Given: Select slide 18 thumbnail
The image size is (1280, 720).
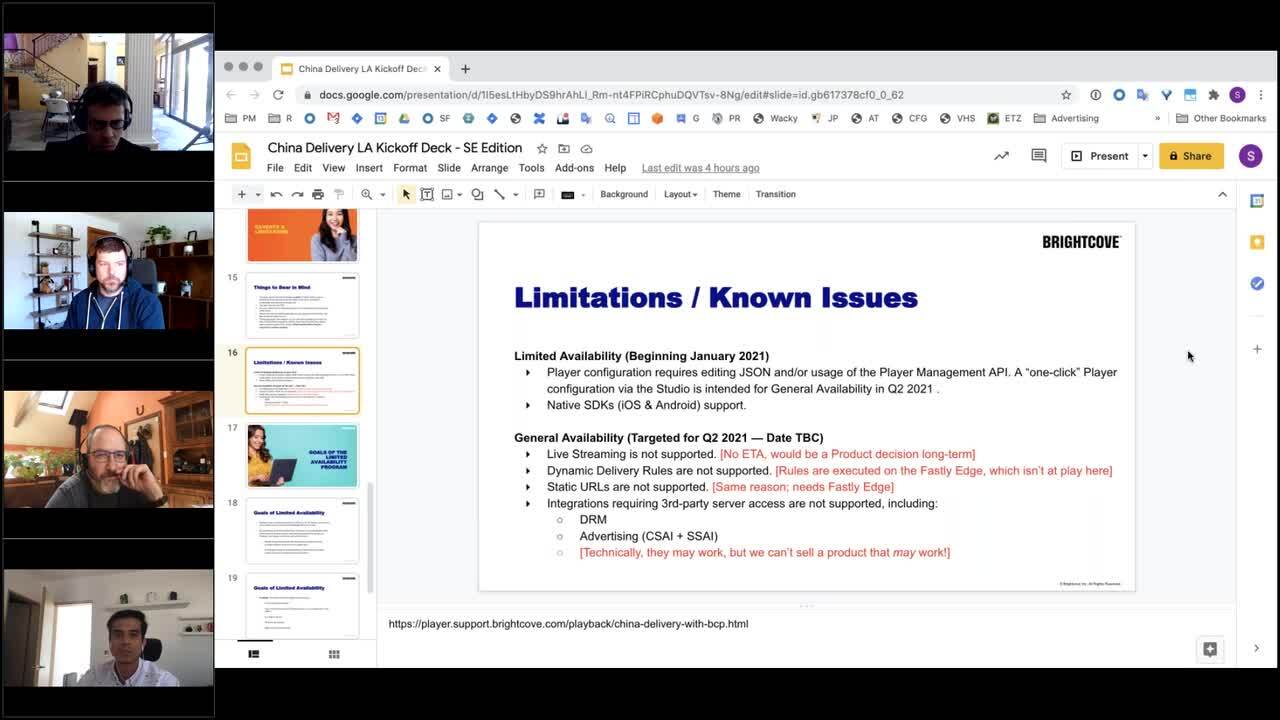Looking at the screenshot, I should tap(302, 530).
